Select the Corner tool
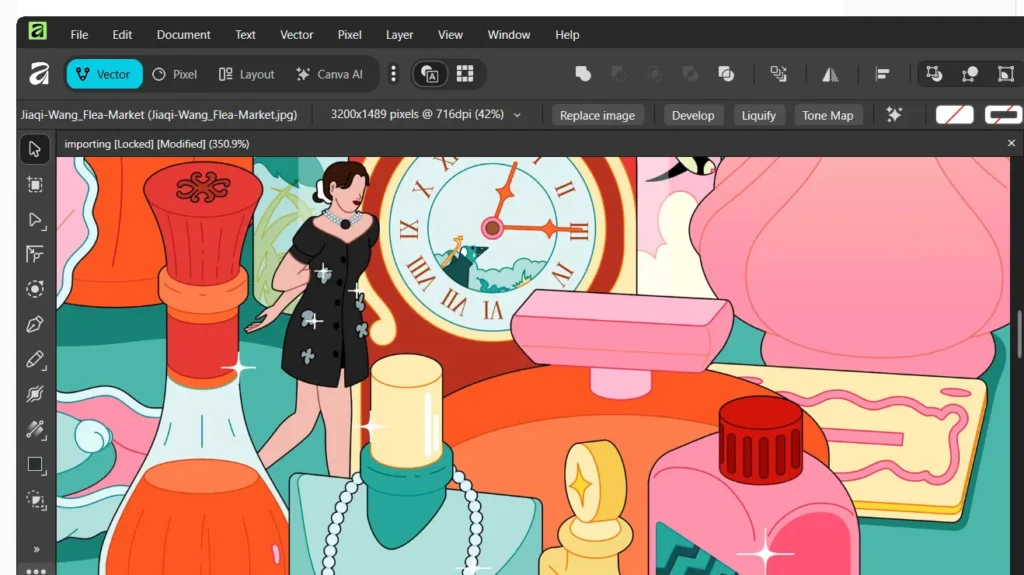 point(35,255)
